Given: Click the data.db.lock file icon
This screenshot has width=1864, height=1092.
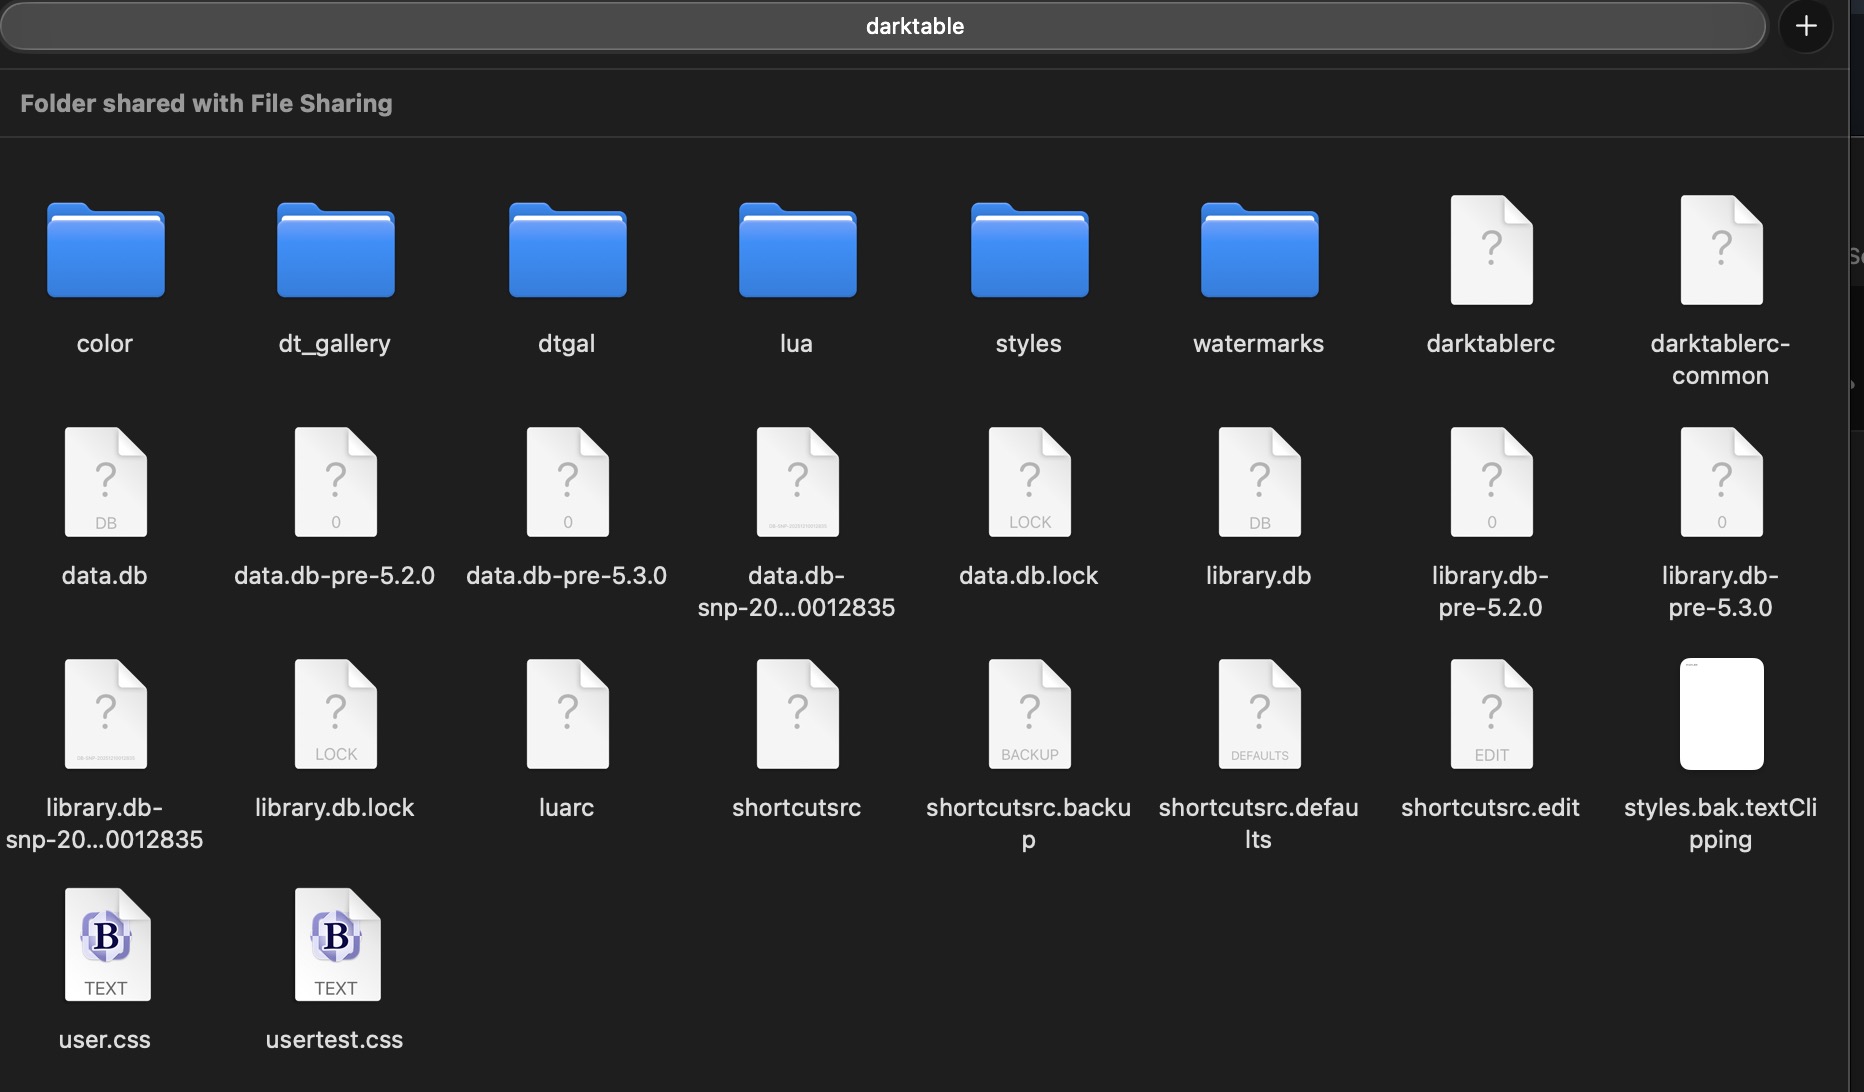Looking at the screenshot, I should pyautogui.click(x=1029, y=483).
